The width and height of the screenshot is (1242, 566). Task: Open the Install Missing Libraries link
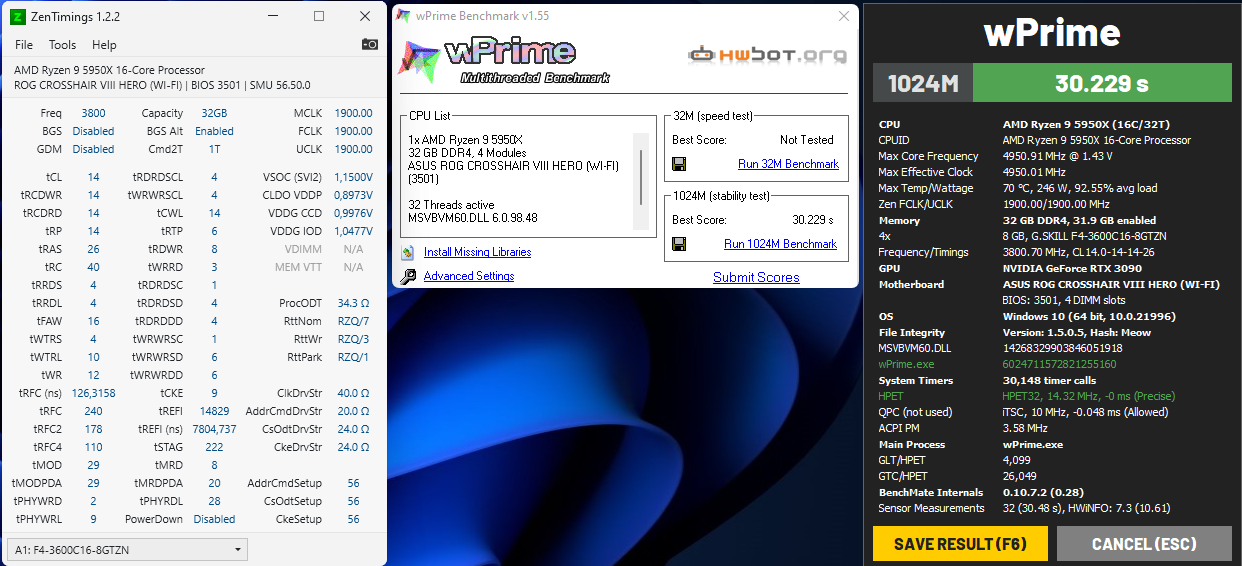coord(477,253)
